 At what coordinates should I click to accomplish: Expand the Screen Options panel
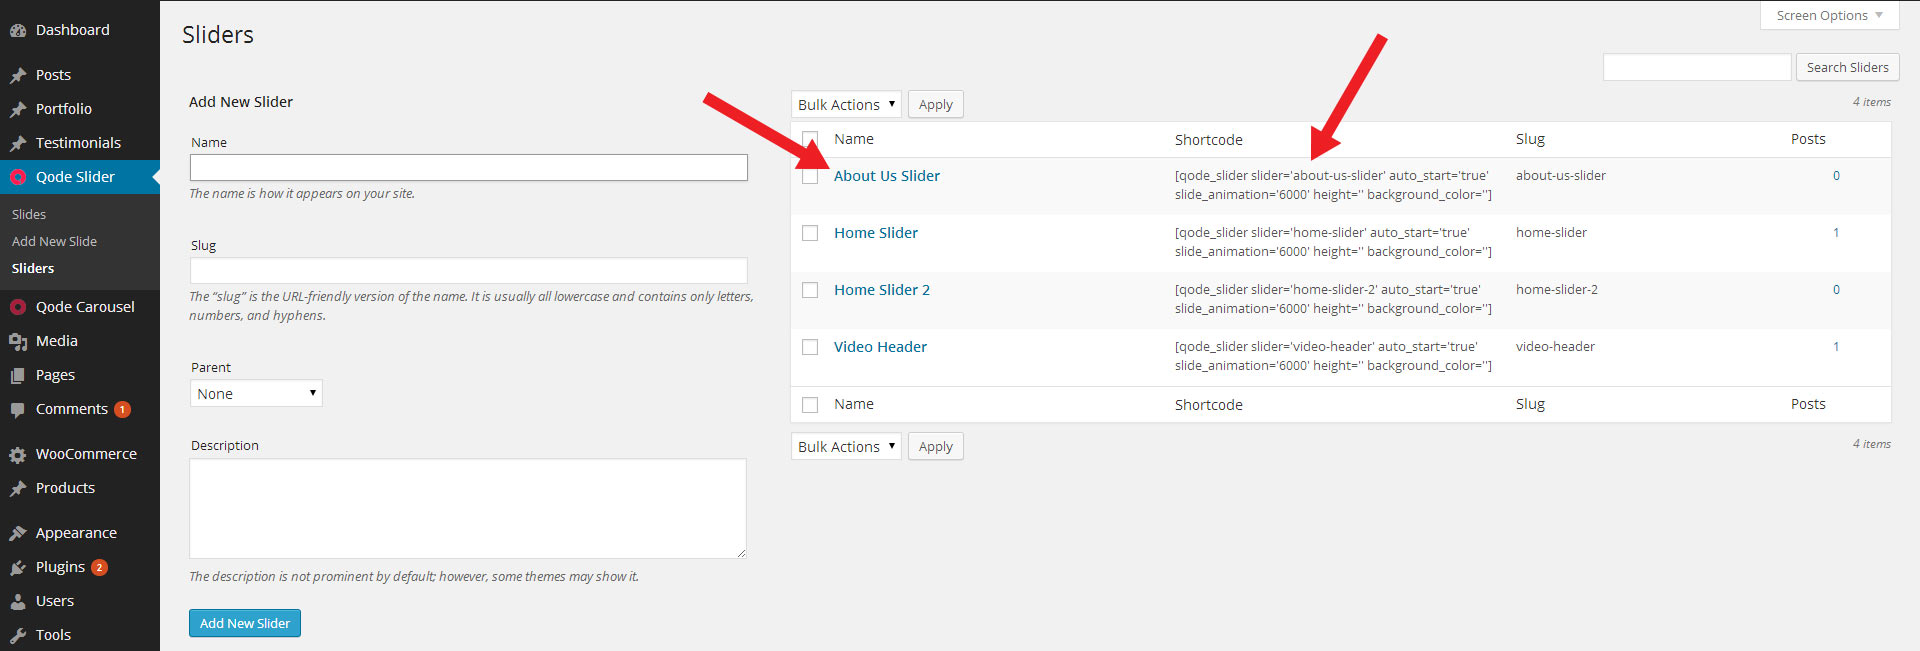click(x=1829, y=15)
